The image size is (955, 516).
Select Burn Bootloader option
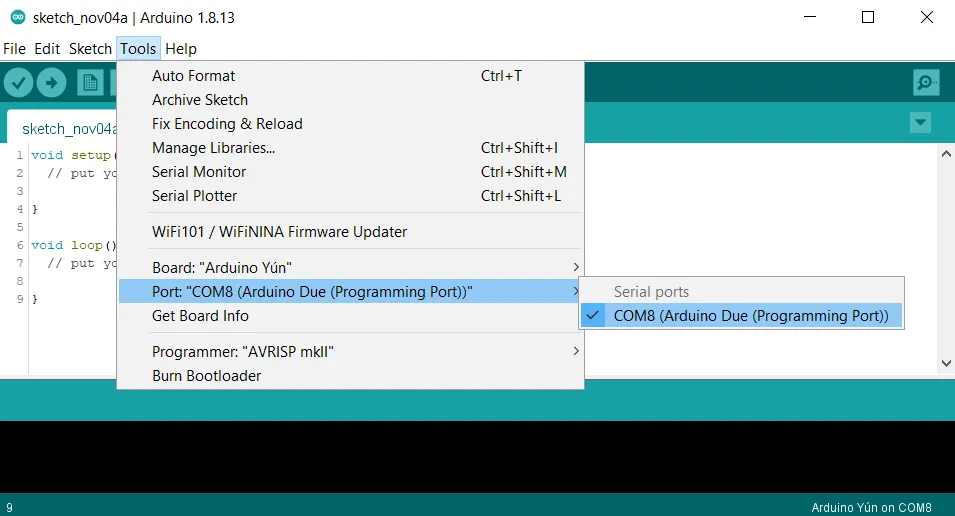(206, 376)
